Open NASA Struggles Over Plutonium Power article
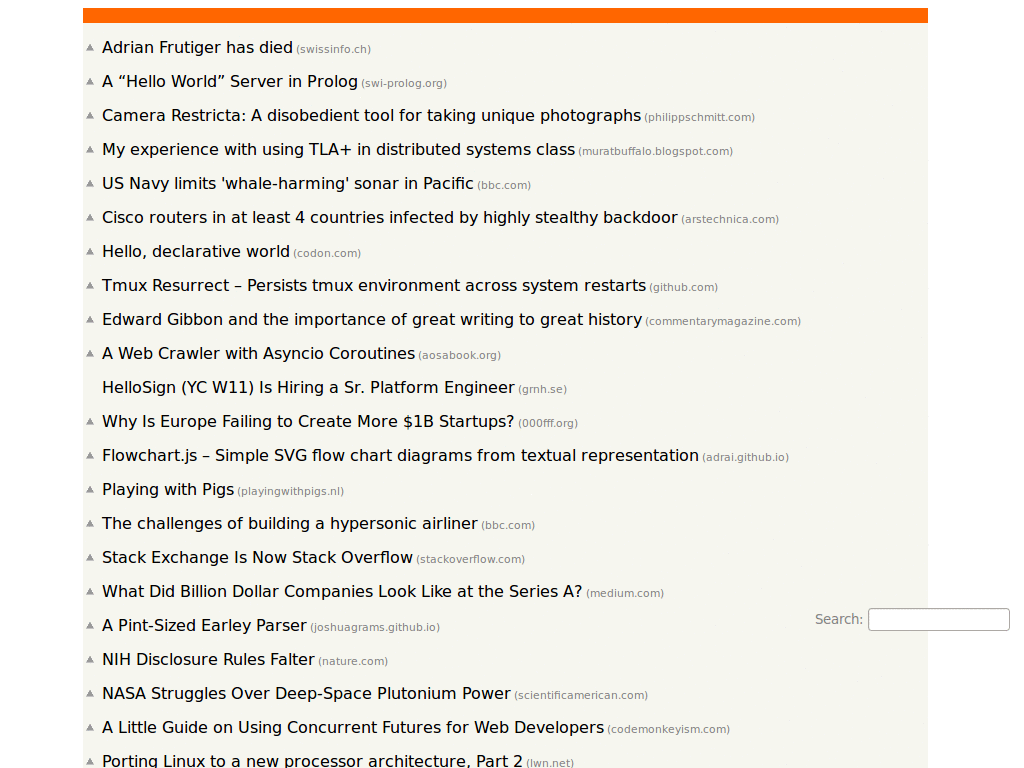The width and height of the screenshot is (1024, 768). coord(306,694)
